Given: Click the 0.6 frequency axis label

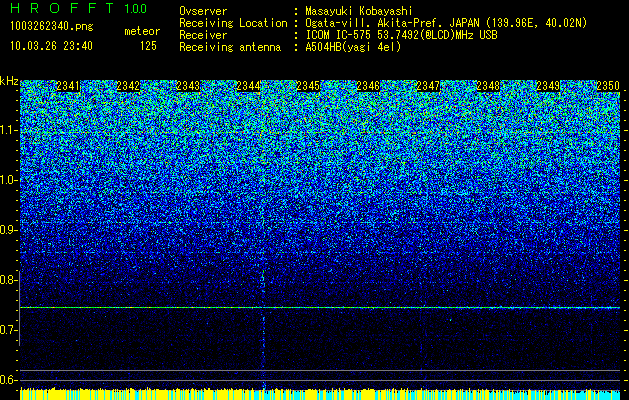Looking at the screenshot, I should pyautogui.click(x=7, y=380).
